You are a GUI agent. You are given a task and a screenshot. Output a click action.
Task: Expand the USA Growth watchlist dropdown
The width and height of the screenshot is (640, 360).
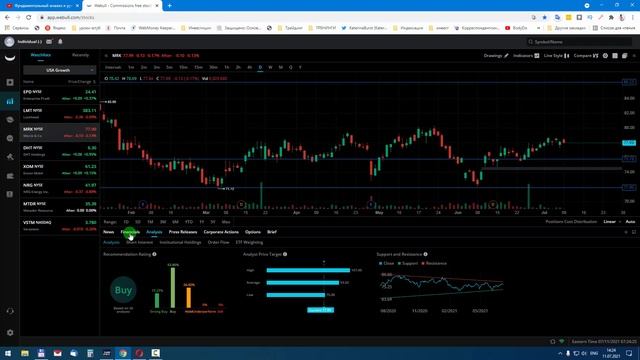pyautogui.click(x=59, y=70)
